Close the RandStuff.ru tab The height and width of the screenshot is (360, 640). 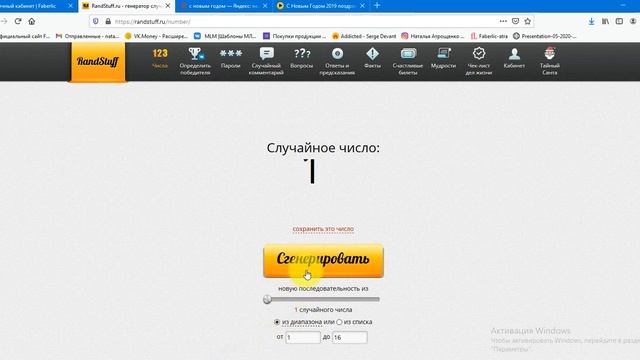[x=168, y=6]
